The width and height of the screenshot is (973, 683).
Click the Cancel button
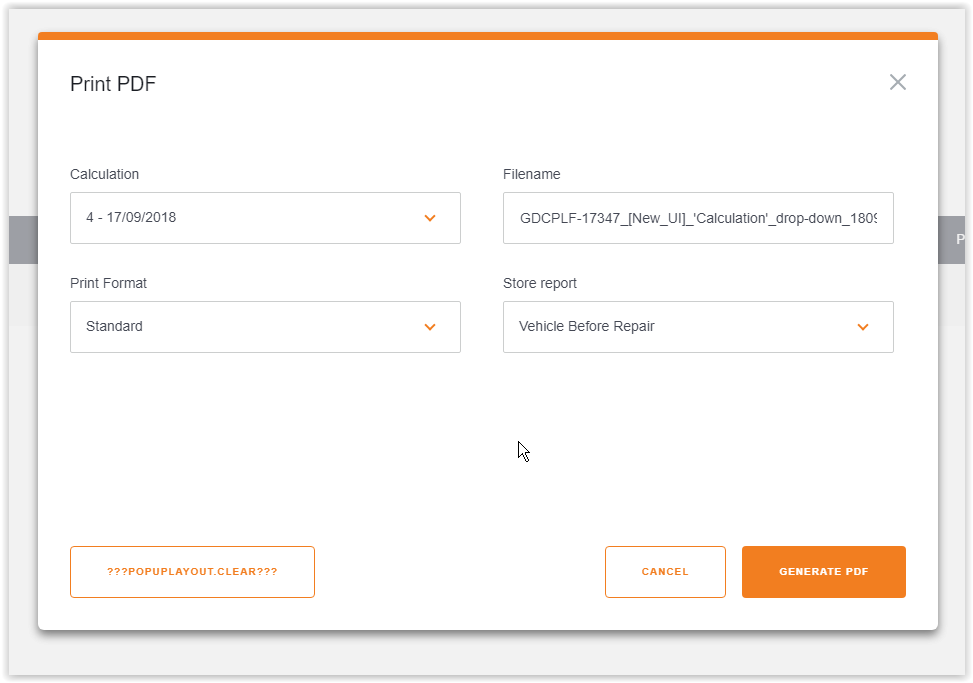pos(665,571)
